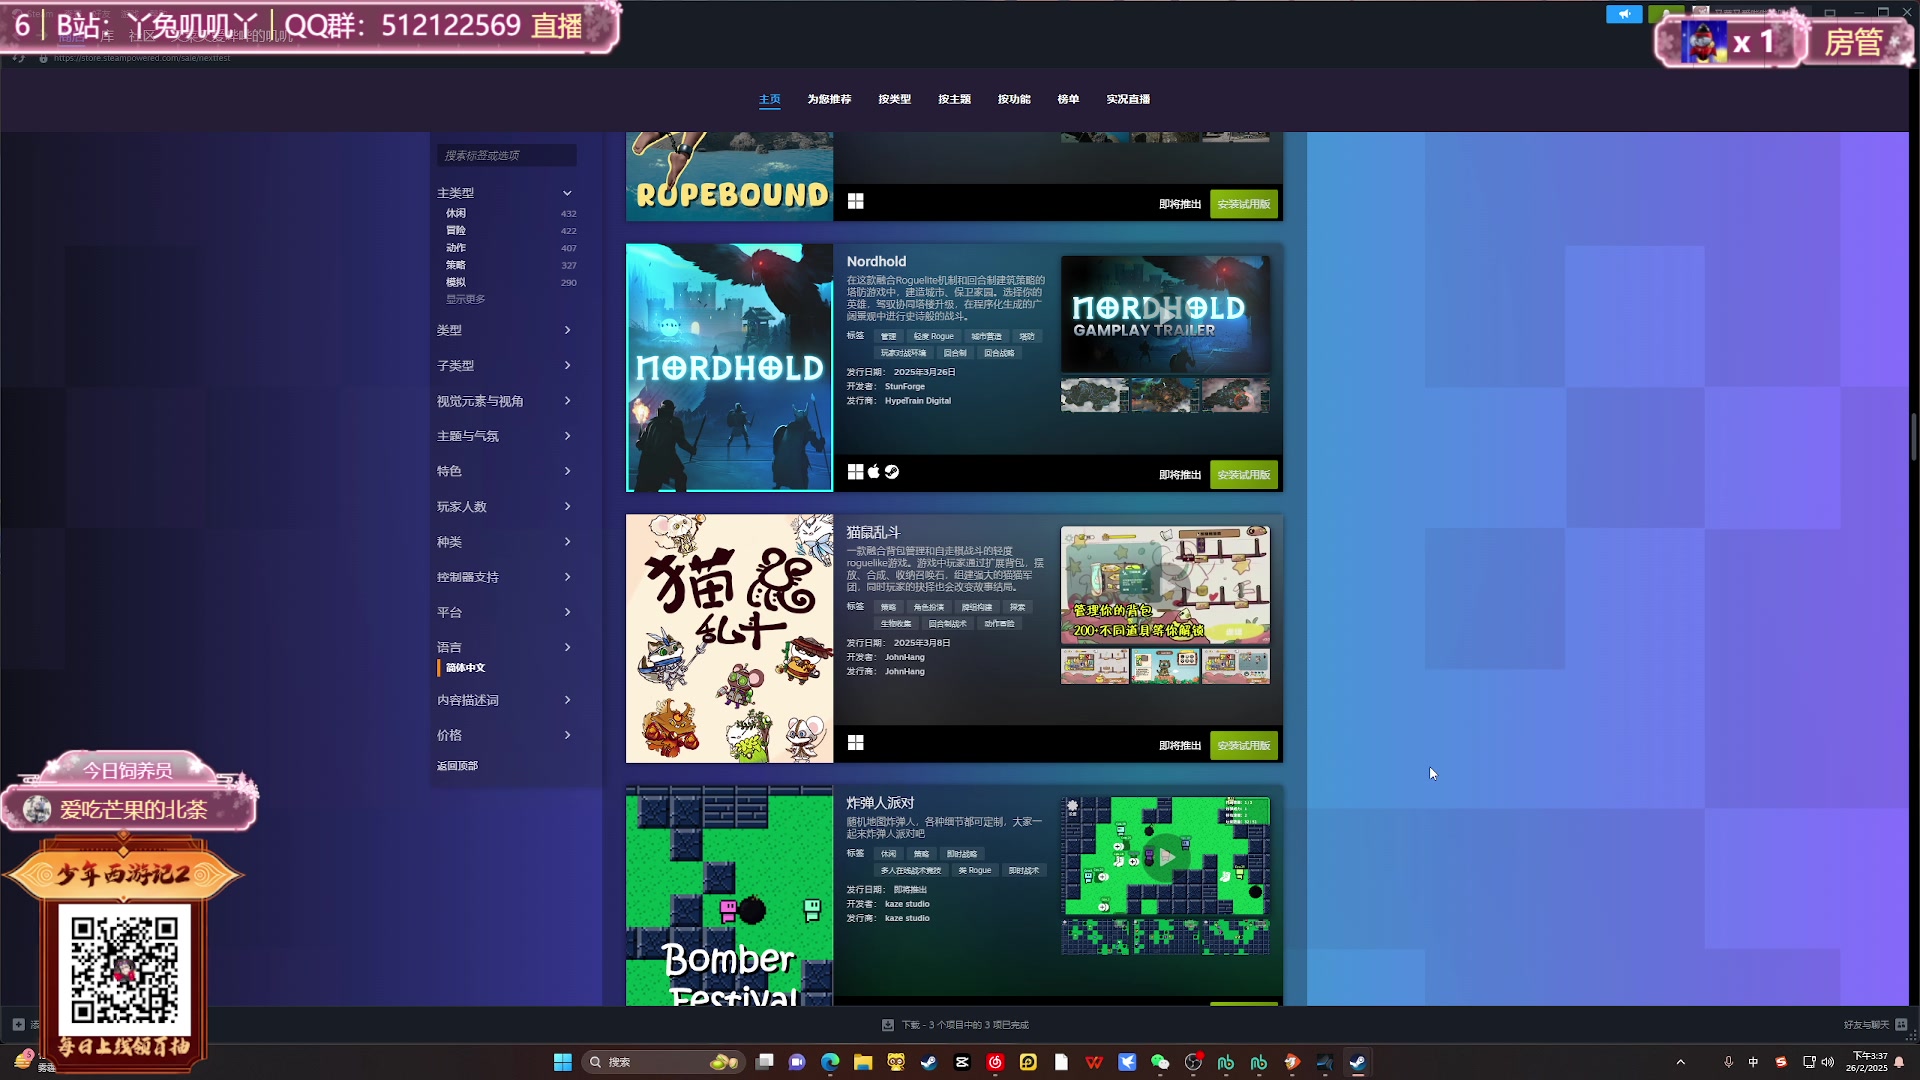Click 安装试用版 for Nordhold
This screenshot has width=1920, height=1080.
pos(1244,475)
